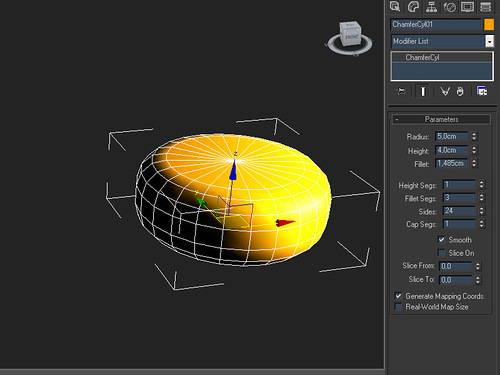Click the Fillet spinner arrows
The width and height of the screenshot is (500, 375).
pyautogui.click(x=474, y=163)
